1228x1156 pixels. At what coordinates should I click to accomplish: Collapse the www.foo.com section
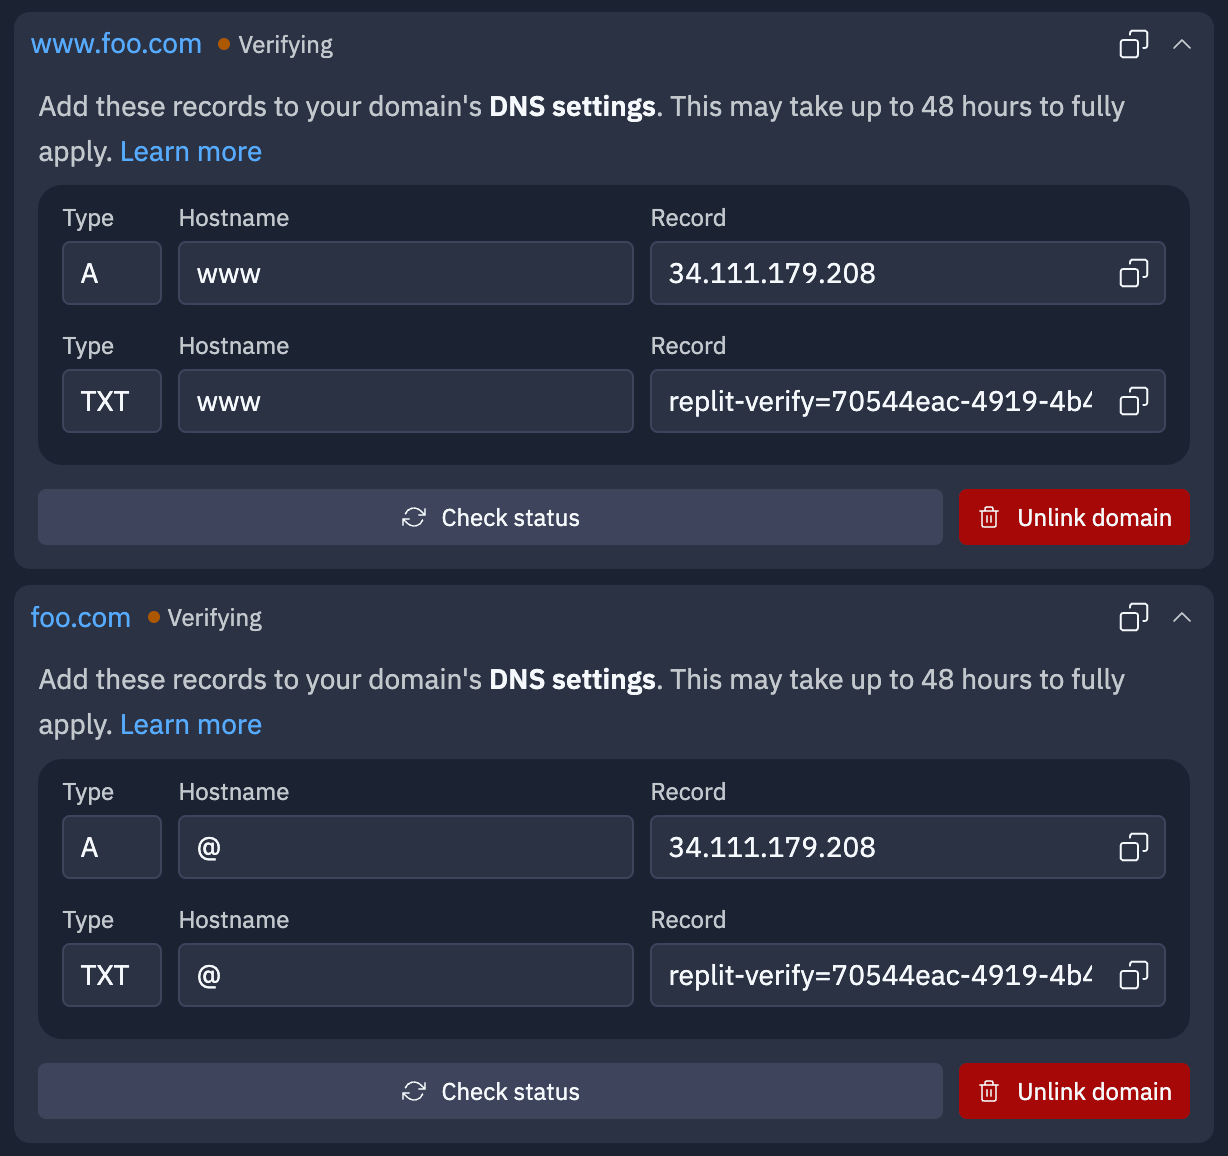click(x=1182, y=44)
